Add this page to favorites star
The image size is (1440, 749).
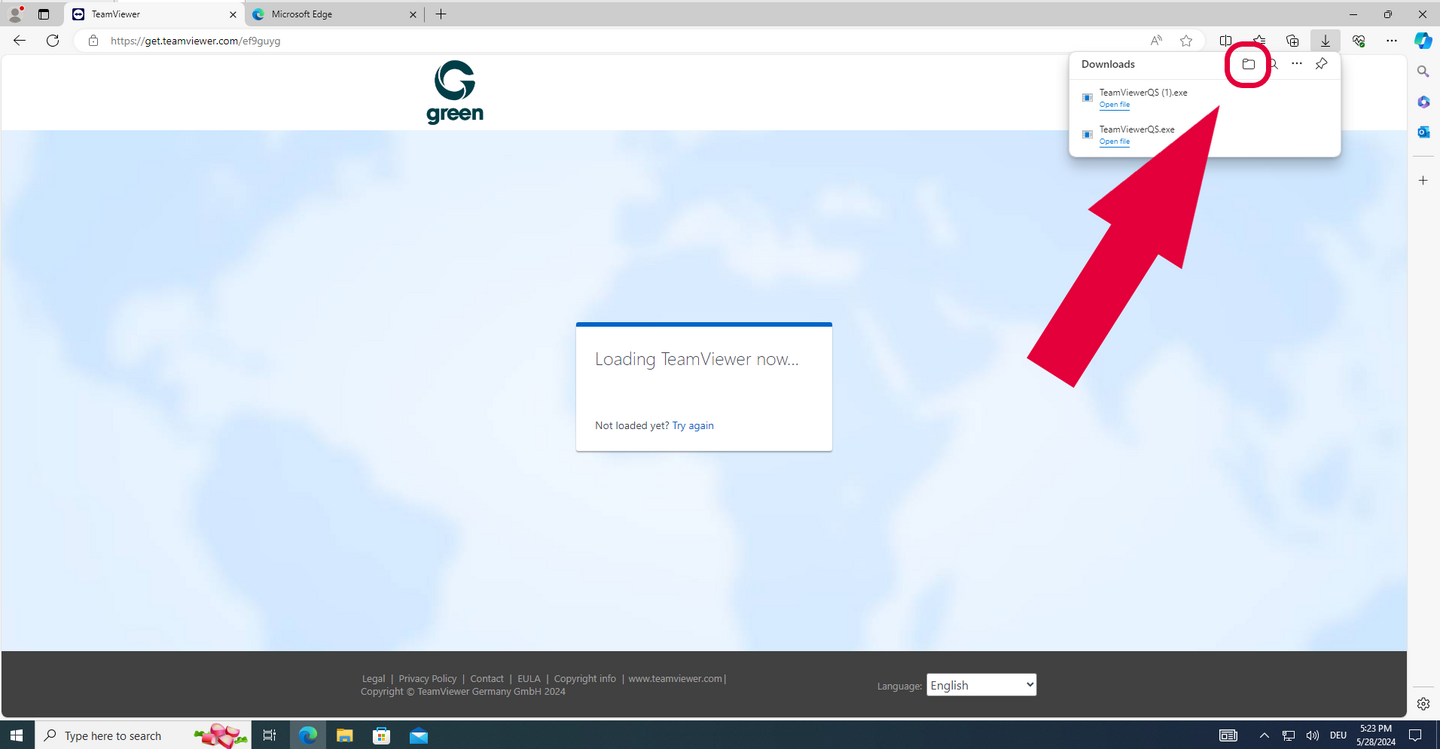(x=1186, y=41)
